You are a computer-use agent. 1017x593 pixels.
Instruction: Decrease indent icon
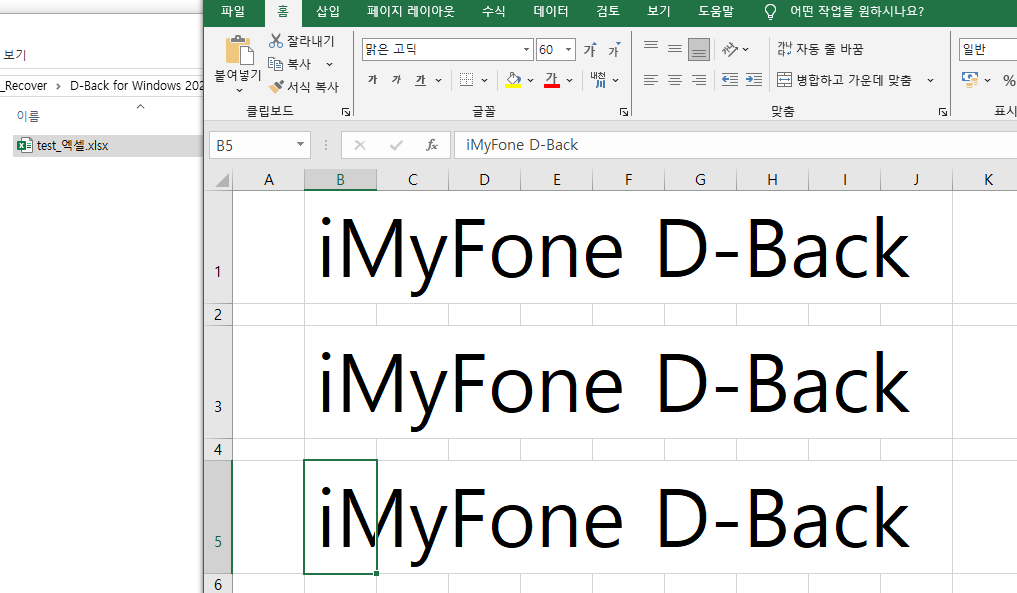(730, 80)
